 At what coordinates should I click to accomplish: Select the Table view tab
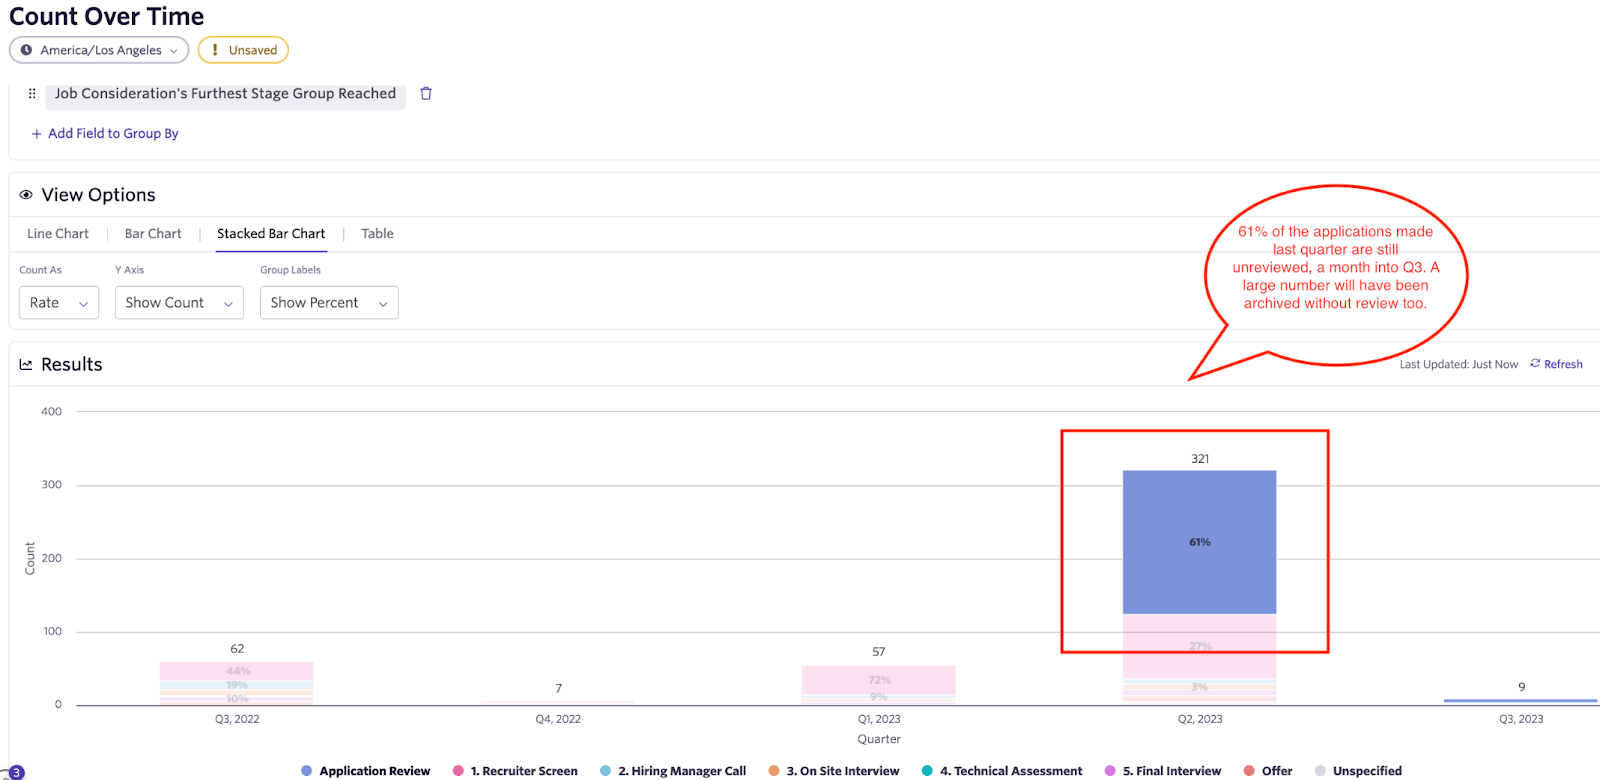pyautogui.click(x=377, y=234)
